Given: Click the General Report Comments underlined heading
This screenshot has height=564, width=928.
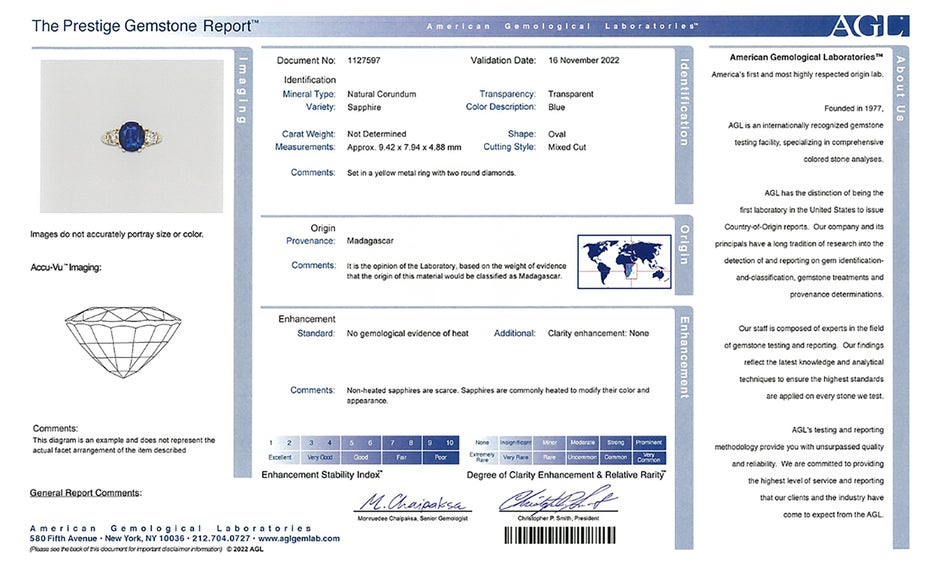Looking at the screenshot, I should click(x=85, y=493).
